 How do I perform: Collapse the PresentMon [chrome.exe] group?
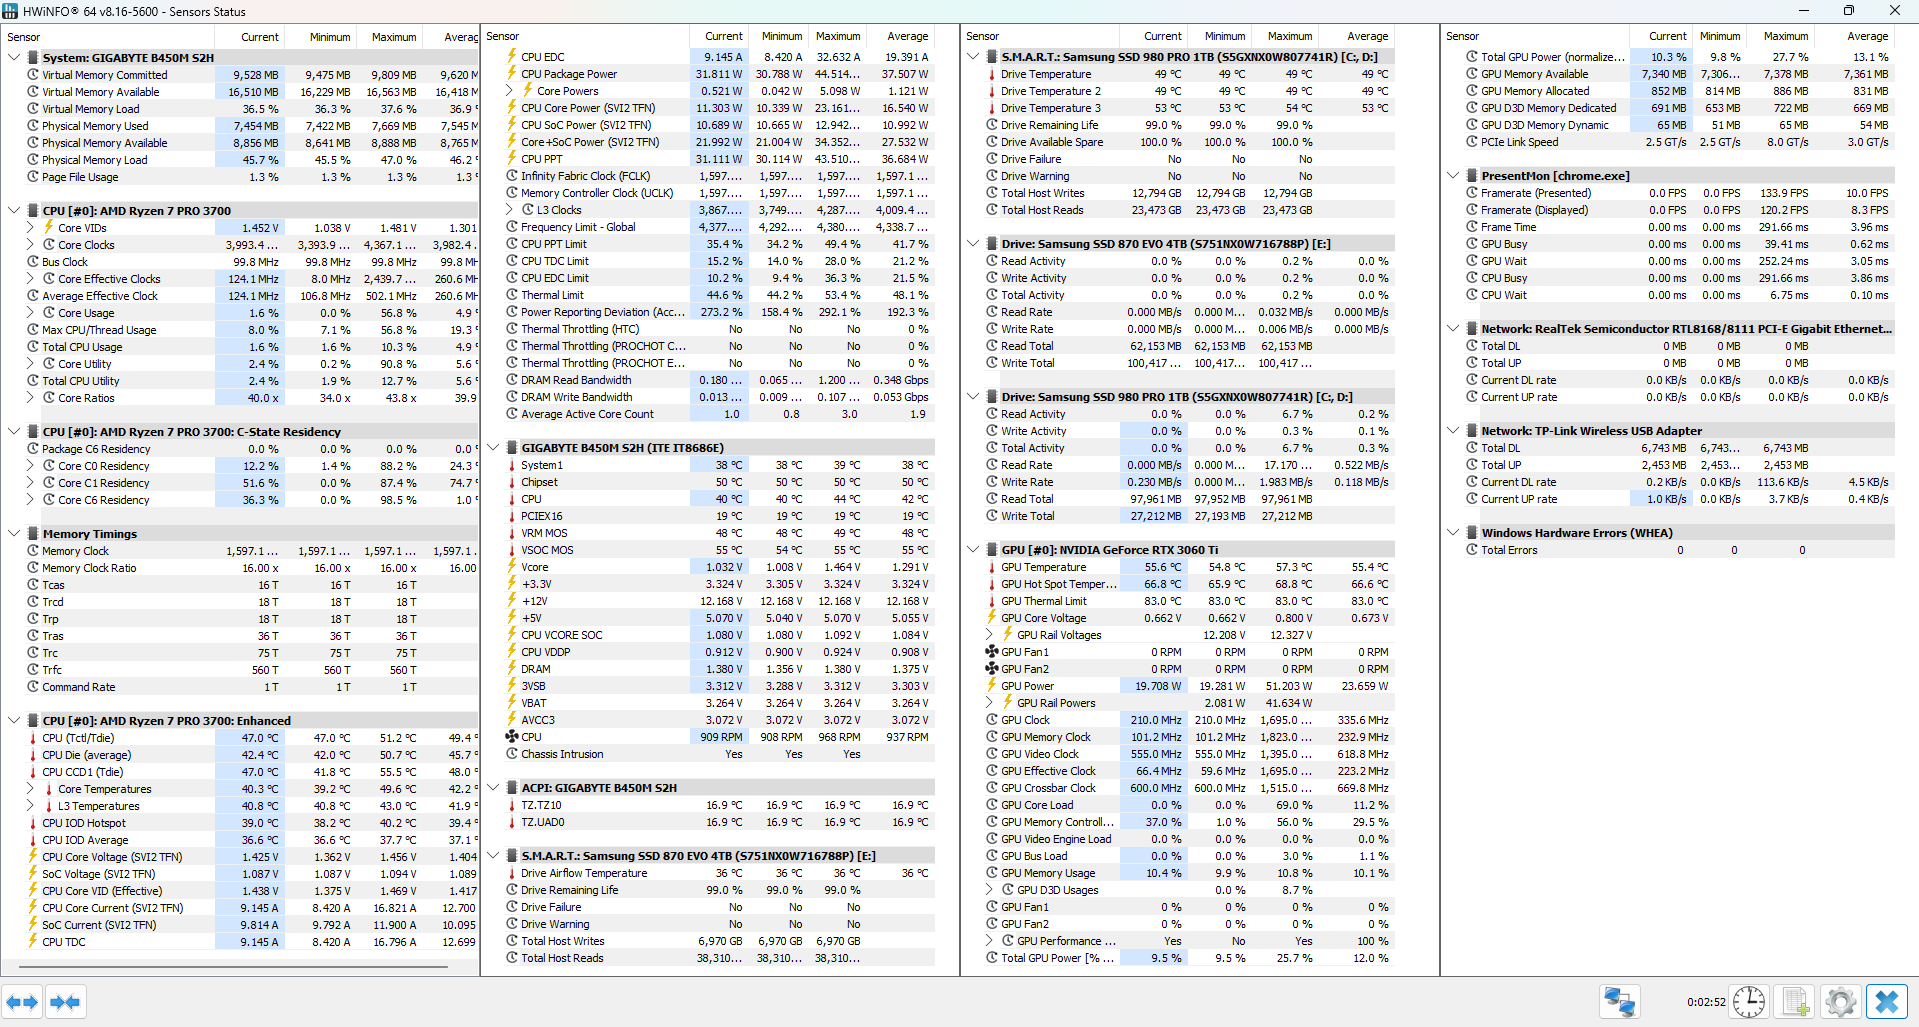point(1453,176)
